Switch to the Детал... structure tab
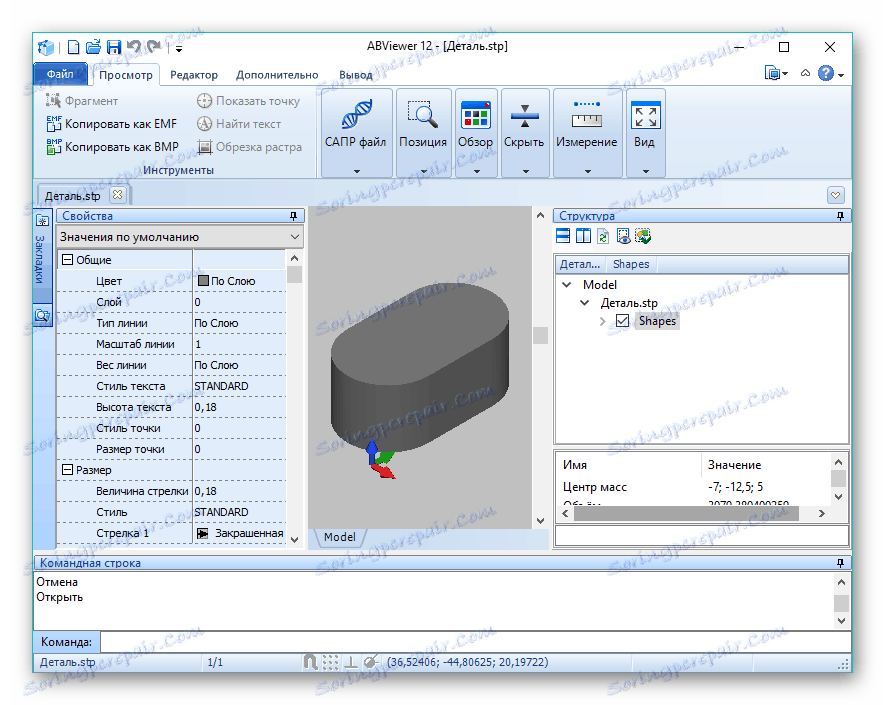This screenshot has height=705, width=885. (x=580, y=264)
